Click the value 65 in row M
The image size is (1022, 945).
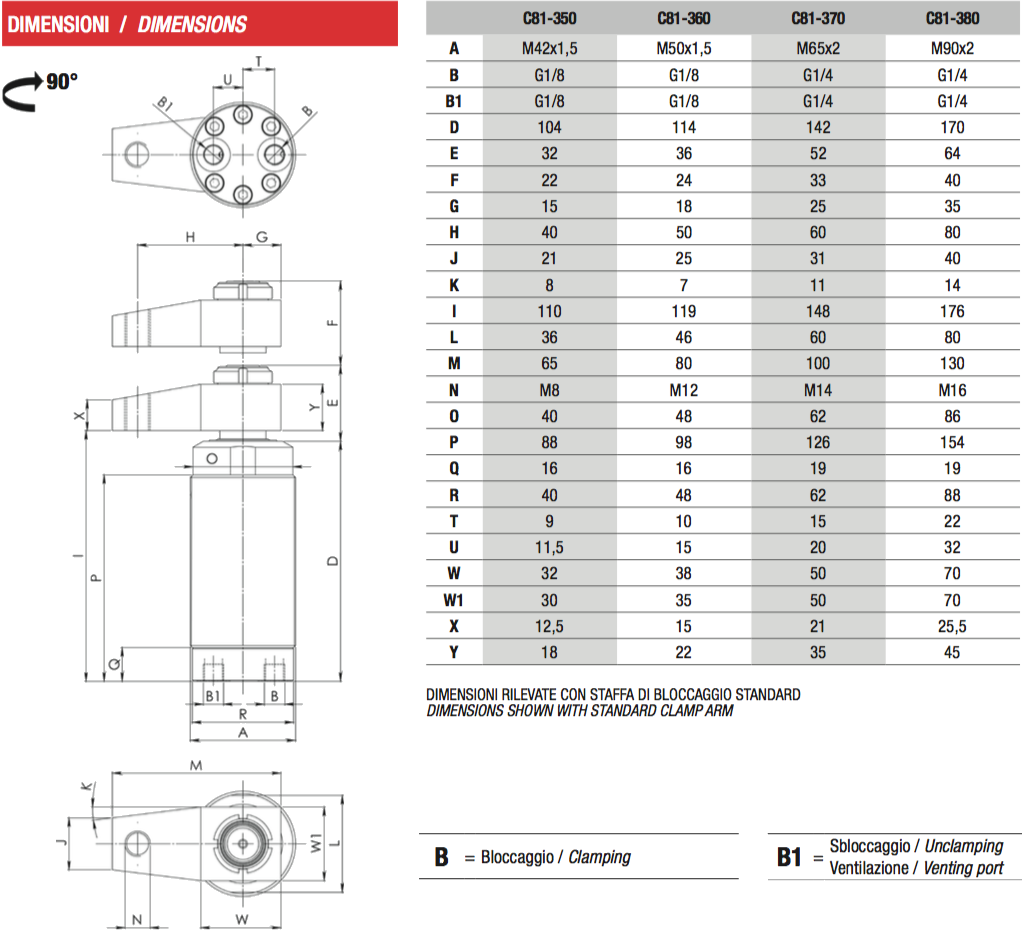[x=549, y=364]
